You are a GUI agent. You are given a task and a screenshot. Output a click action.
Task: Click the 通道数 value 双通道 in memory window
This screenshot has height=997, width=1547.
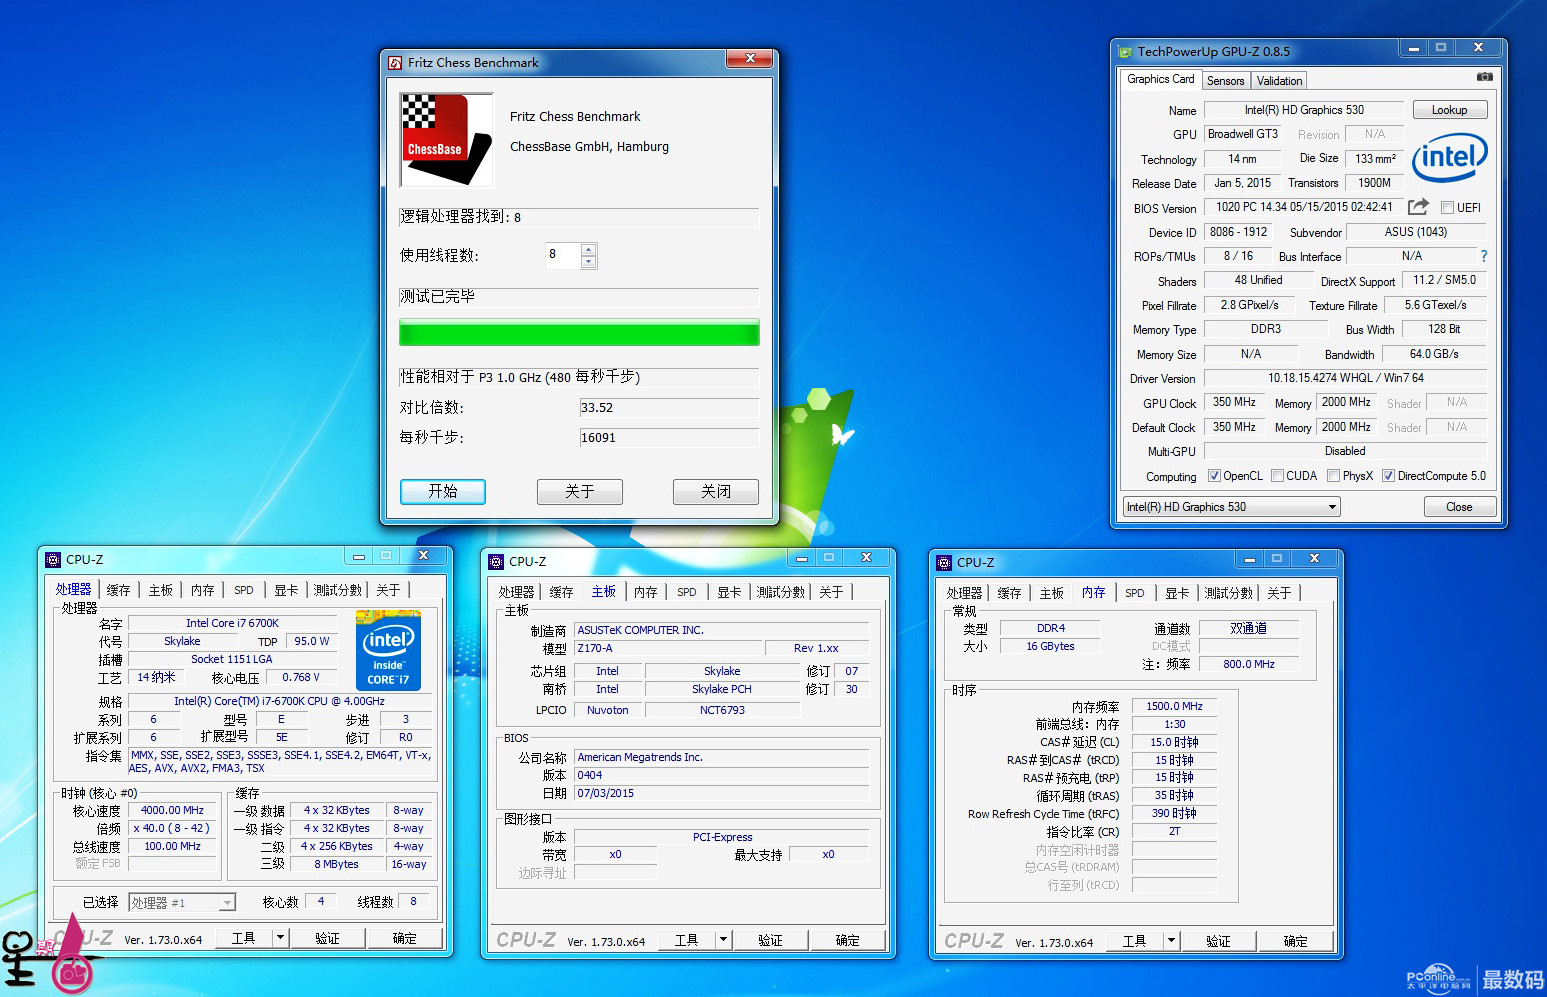pos(1249,629)
